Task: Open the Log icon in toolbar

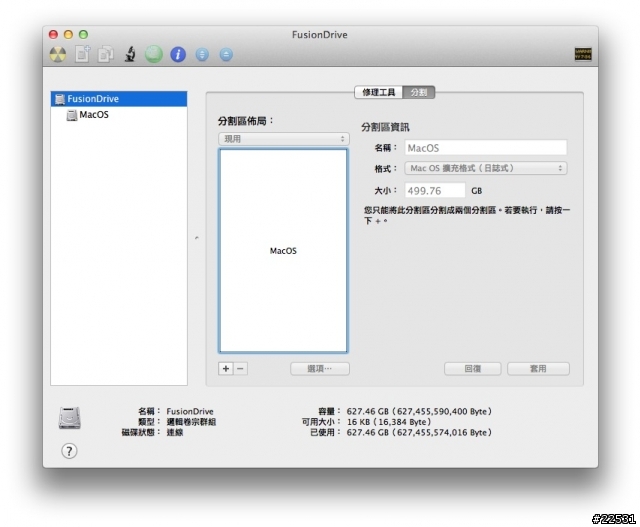Action: tap(583, 54)
